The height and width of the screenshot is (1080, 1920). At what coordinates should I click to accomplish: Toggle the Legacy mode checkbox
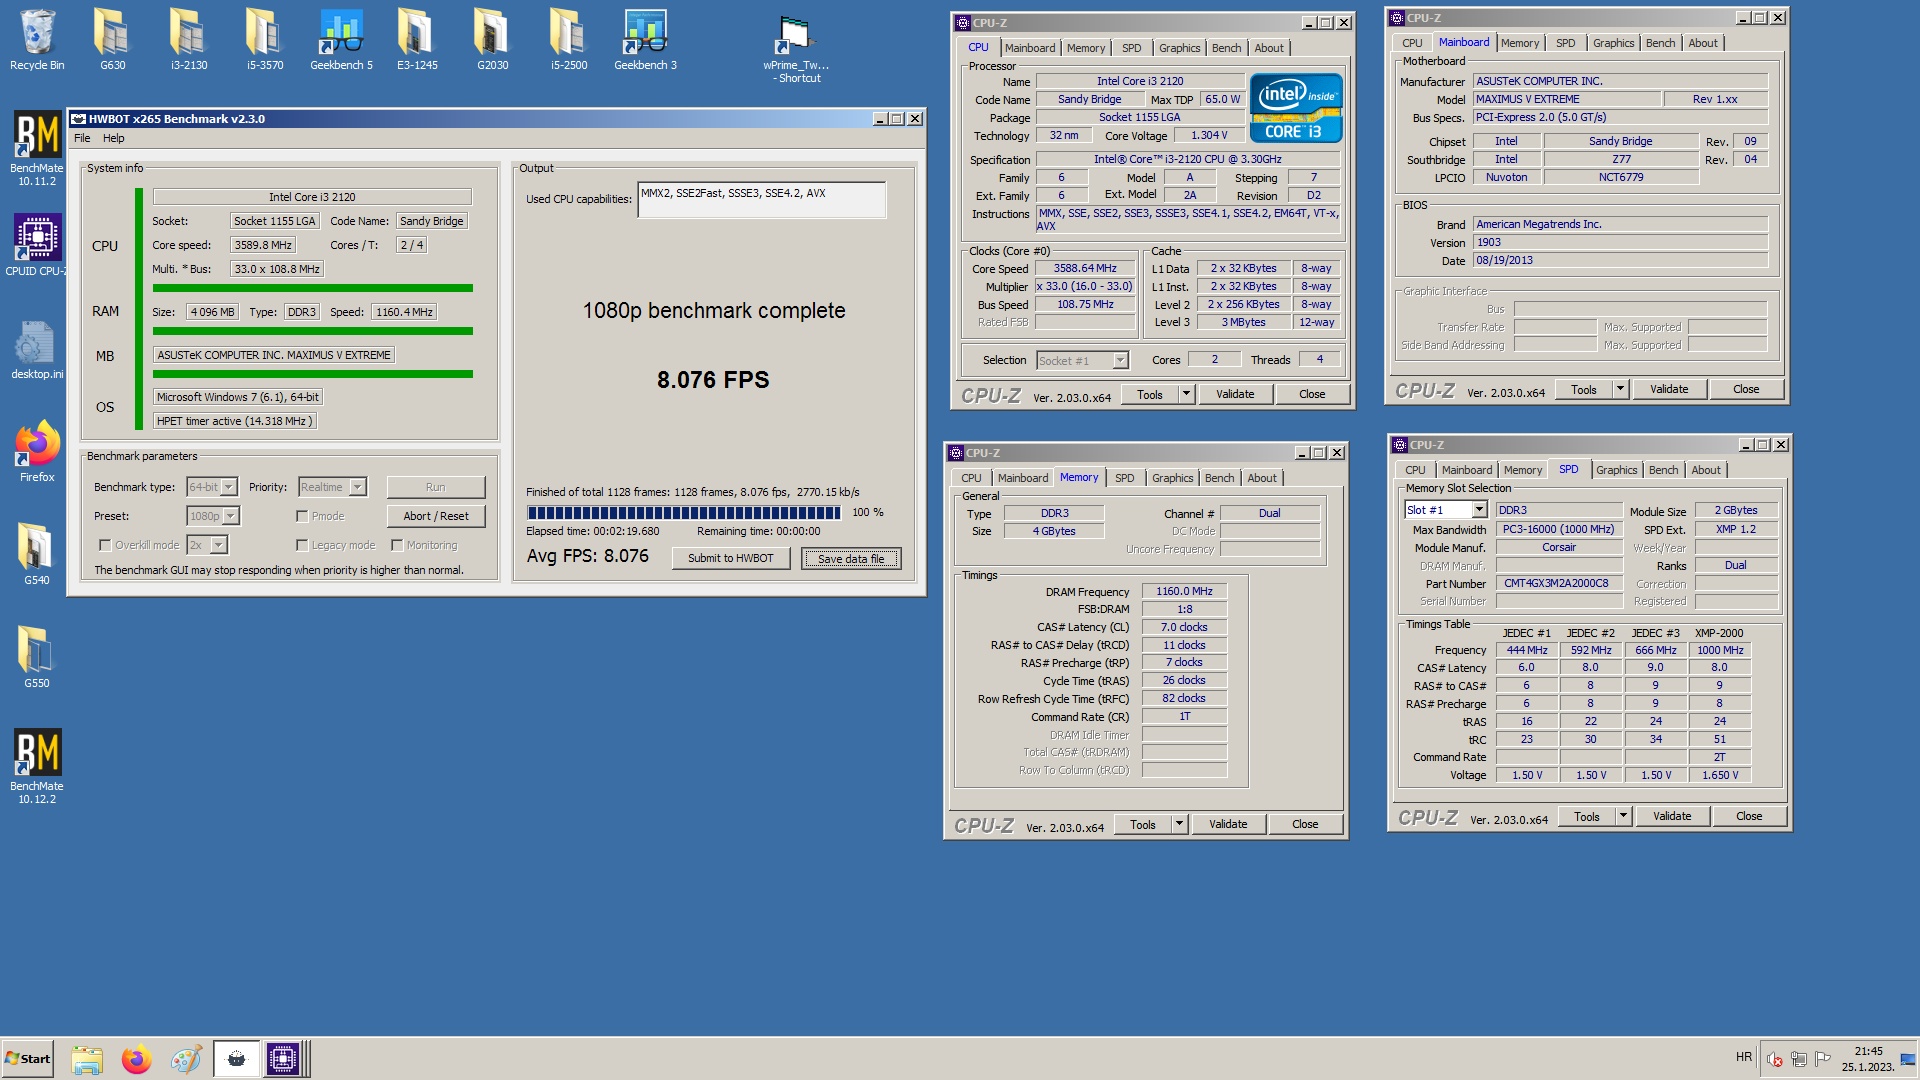click(x=302, y=545)
